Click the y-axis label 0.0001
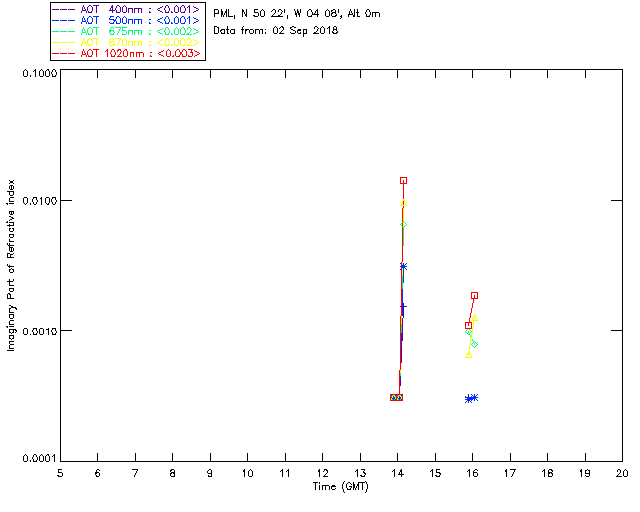Screen dimensions: 640x512 [40, 459]
